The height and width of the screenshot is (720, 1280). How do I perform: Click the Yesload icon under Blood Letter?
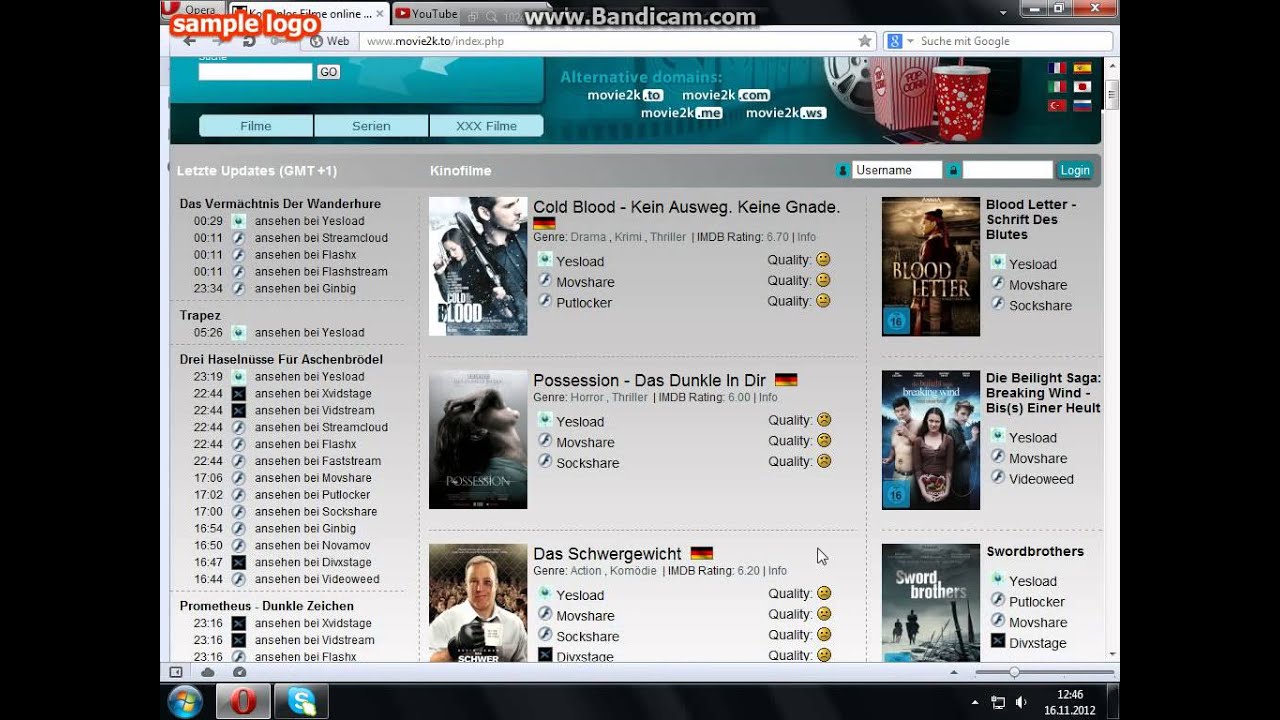[x=998, y=262]
